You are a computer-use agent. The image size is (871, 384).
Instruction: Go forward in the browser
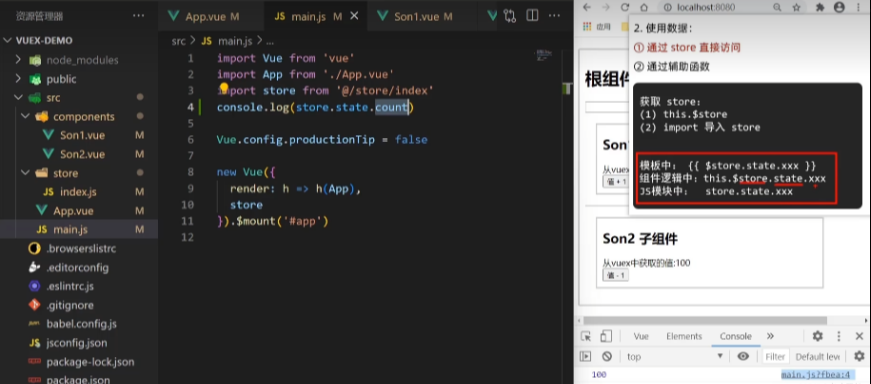[x=606, y=7]
